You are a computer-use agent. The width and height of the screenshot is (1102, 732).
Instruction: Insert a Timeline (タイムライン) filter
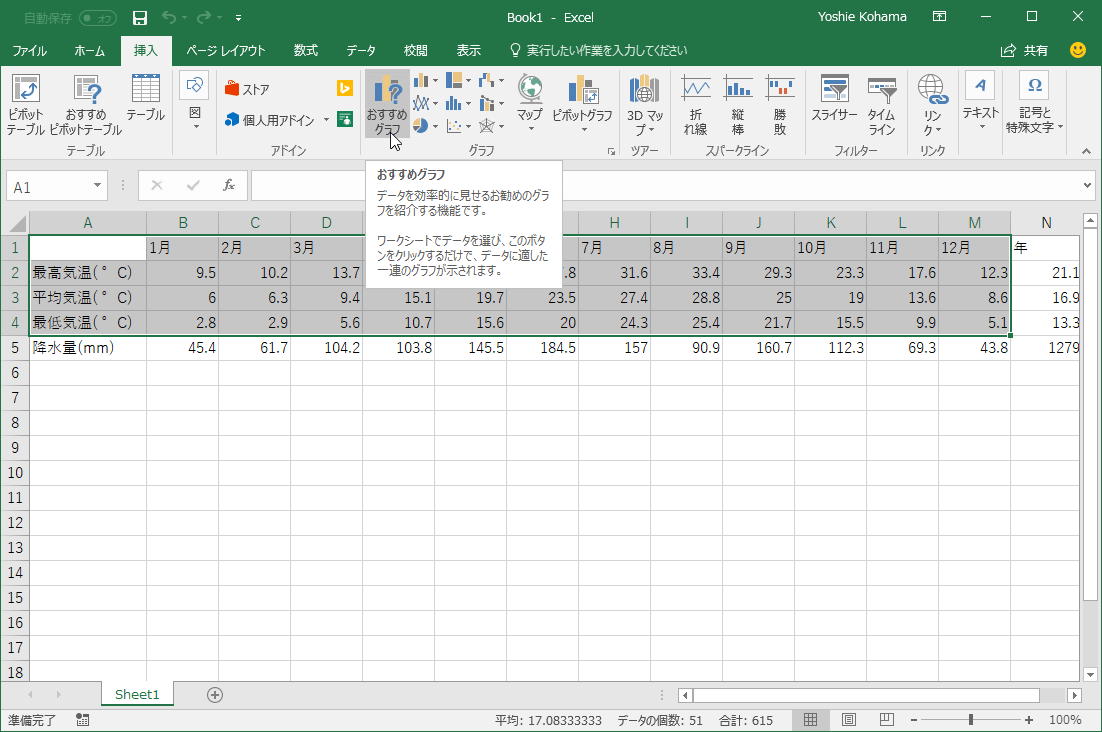[x=881, y=105]
